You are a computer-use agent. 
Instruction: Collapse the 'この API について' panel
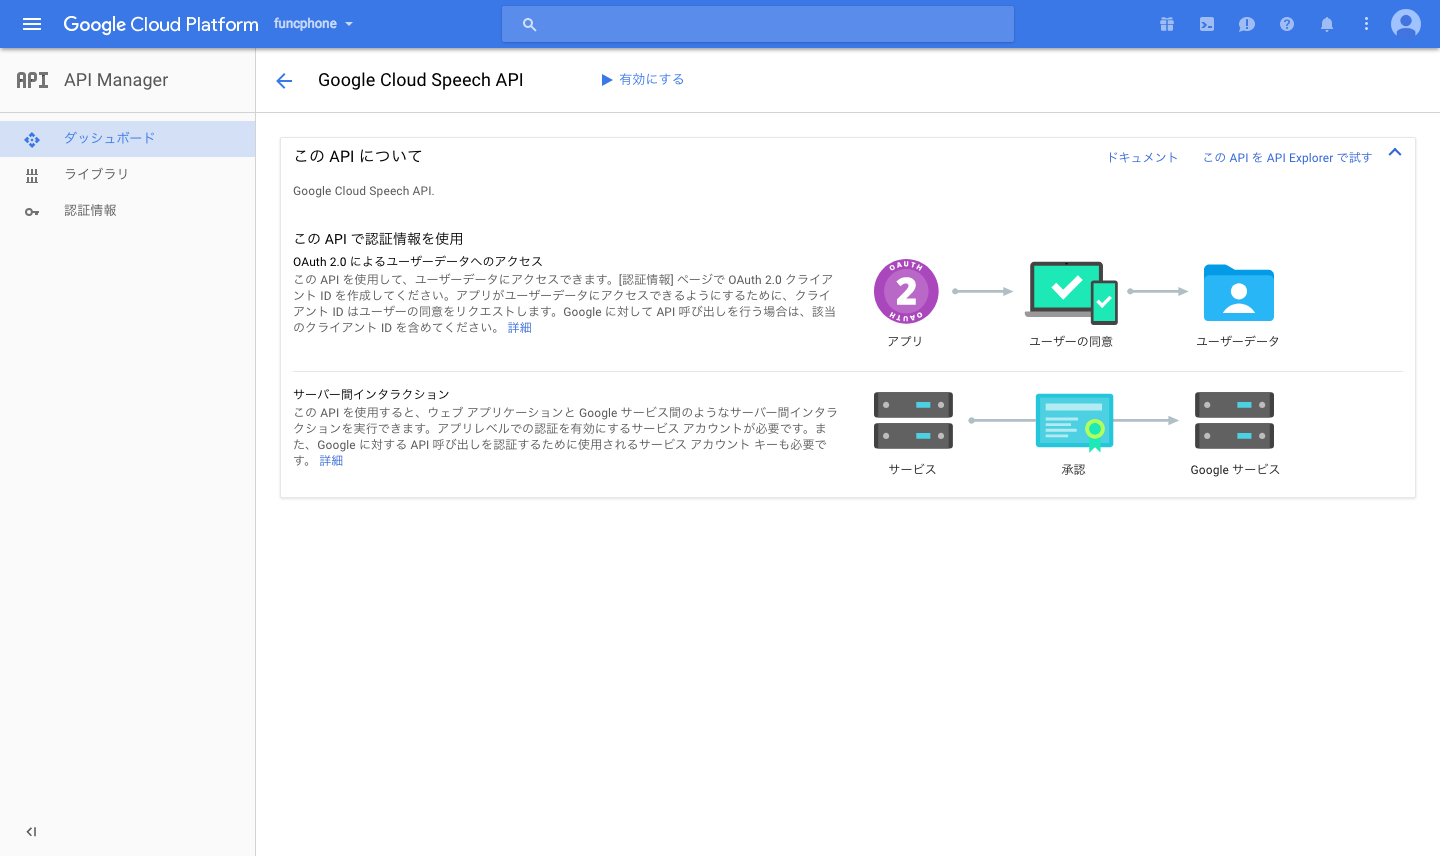pos(1395,153)
